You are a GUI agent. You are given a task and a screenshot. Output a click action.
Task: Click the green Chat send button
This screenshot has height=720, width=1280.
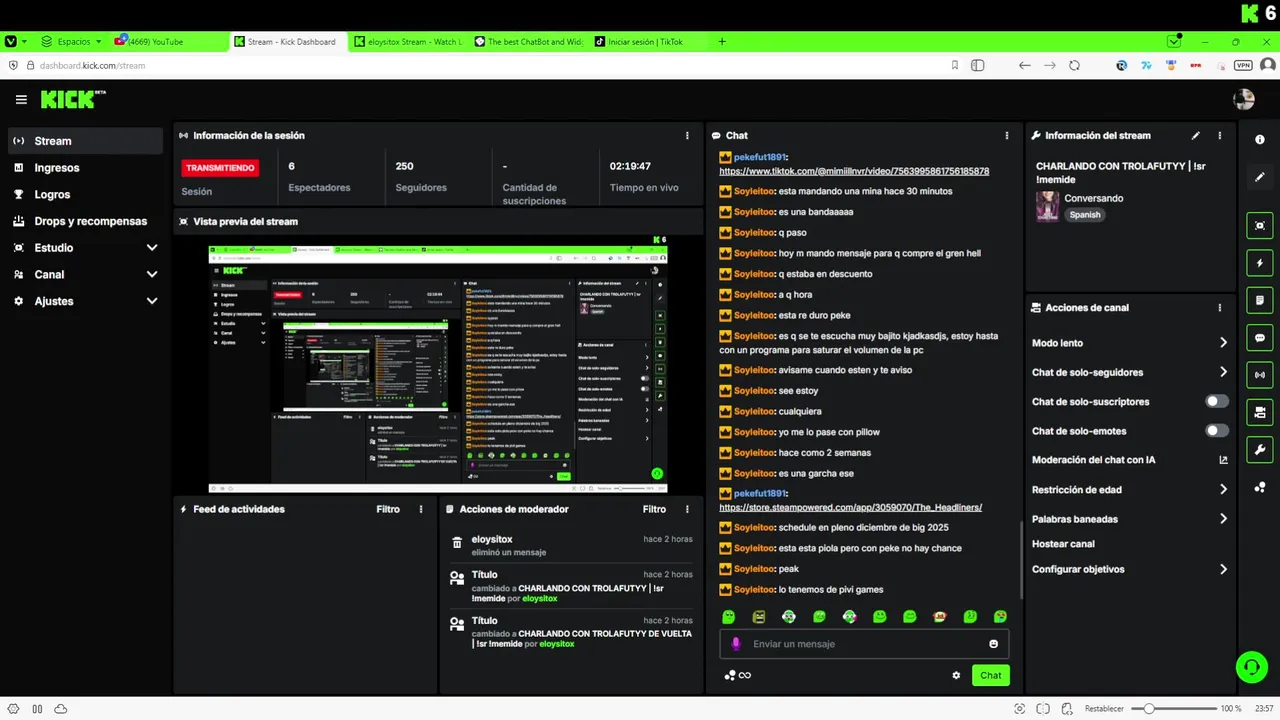pos(991,675)
